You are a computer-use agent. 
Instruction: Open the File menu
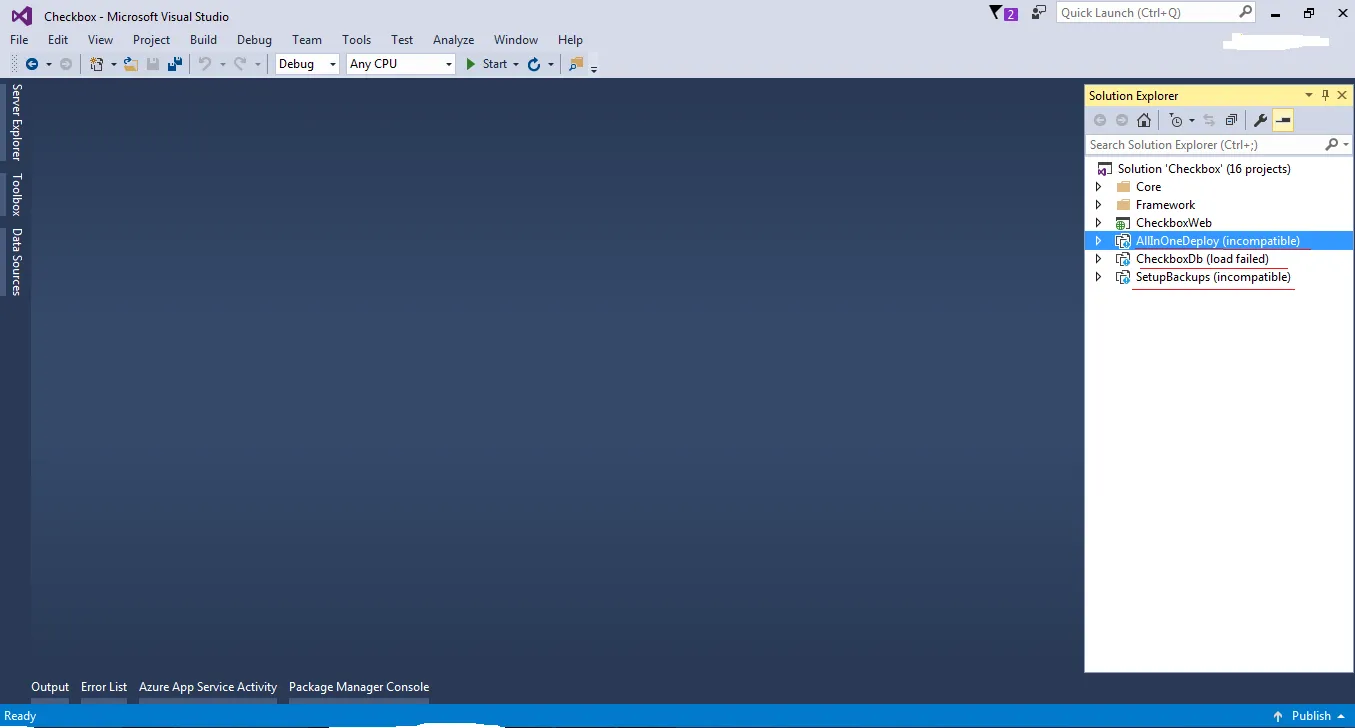[19, 40]
